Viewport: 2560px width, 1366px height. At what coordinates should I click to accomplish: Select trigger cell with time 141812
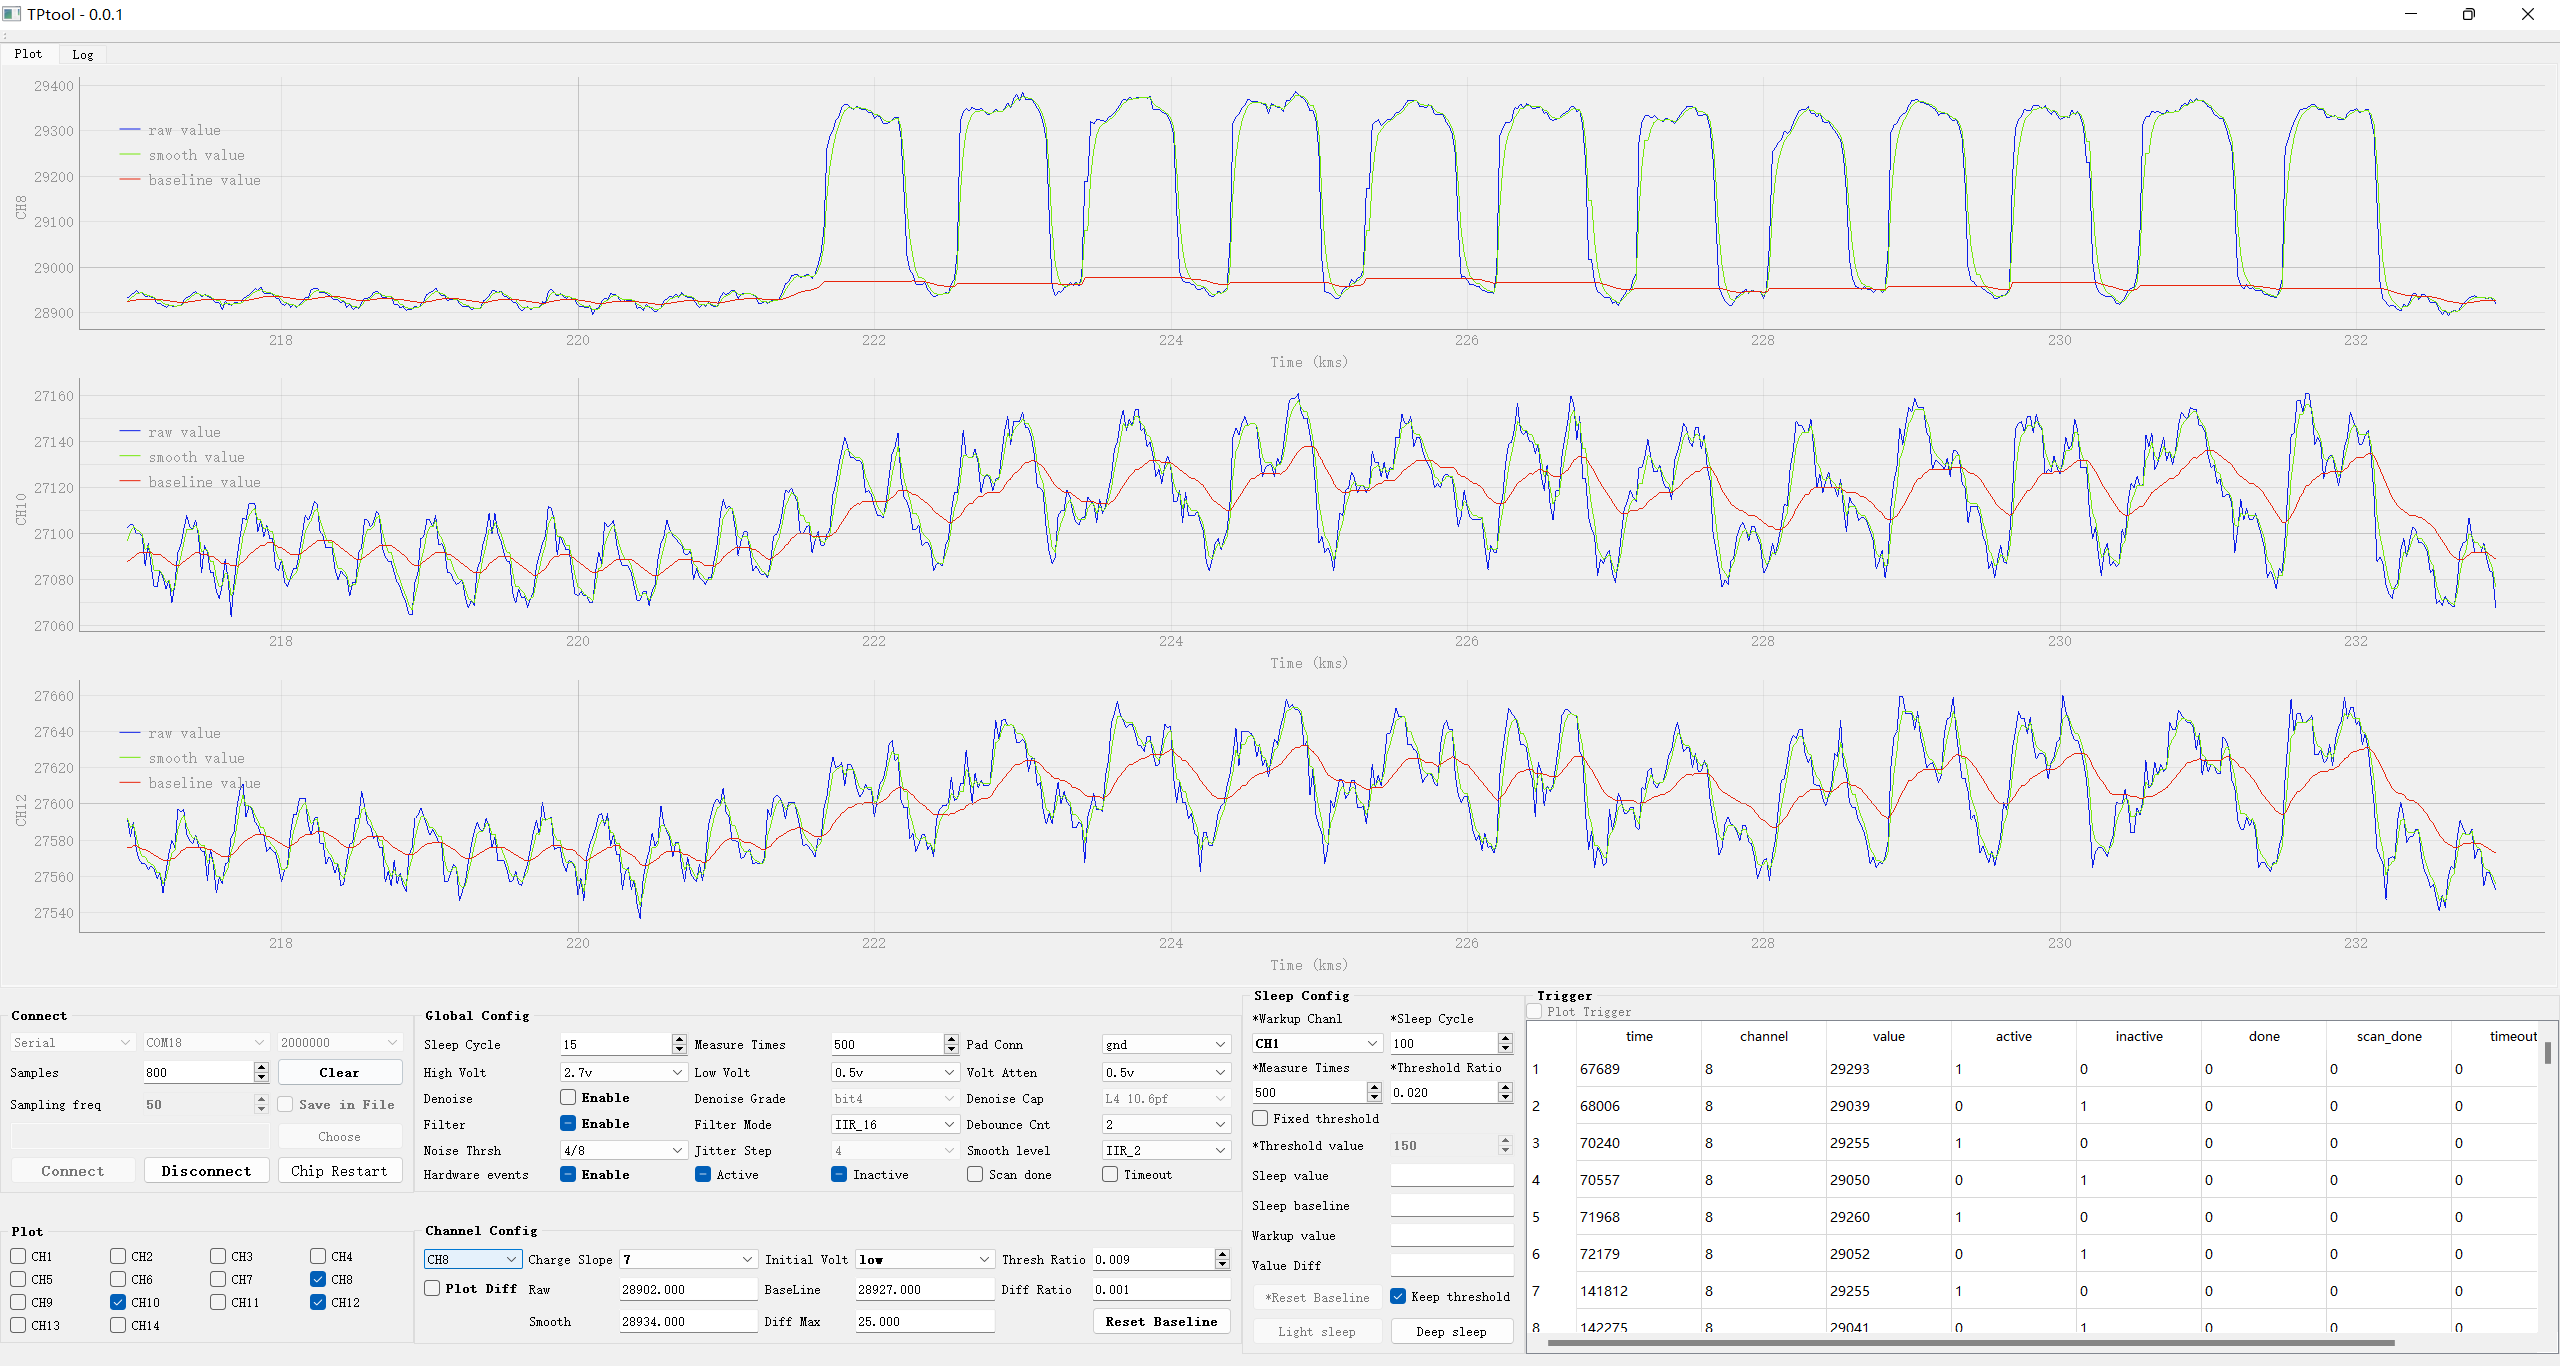[x=1639, y=1291]
